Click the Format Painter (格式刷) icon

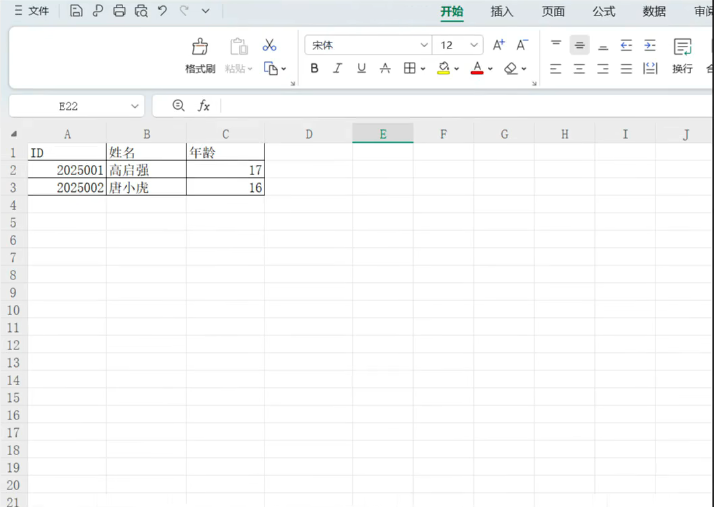[x=200, y=47]
